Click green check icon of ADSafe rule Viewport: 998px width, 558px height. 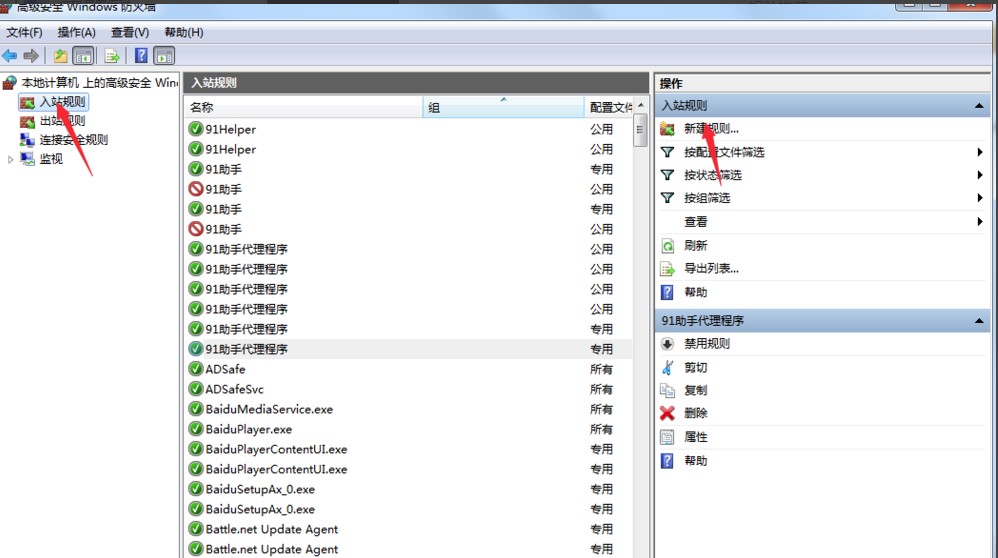(x=196, y=369)
